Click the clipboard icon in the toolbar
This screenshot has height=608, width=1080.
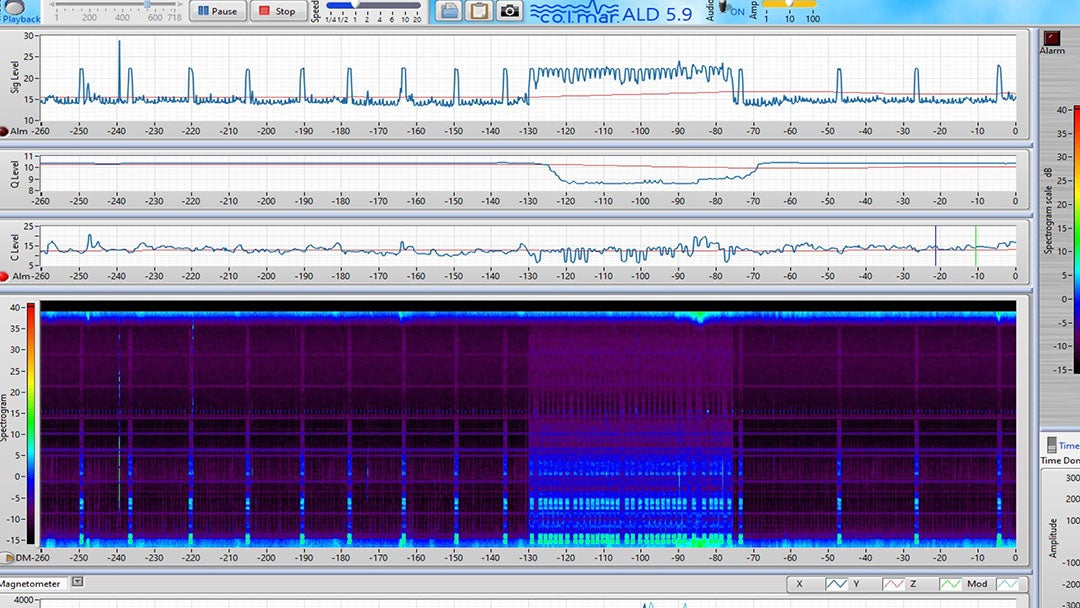[479, 11]
